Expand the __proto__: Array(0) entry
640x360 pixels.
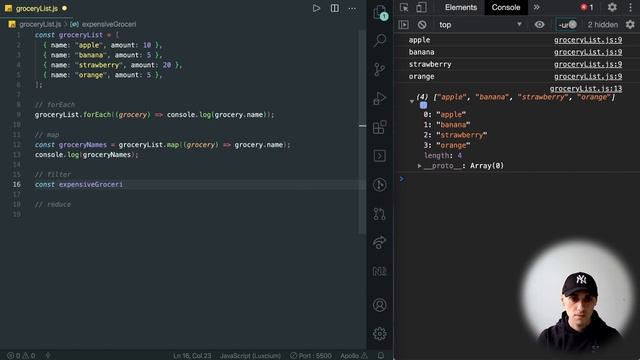[419, 166]
